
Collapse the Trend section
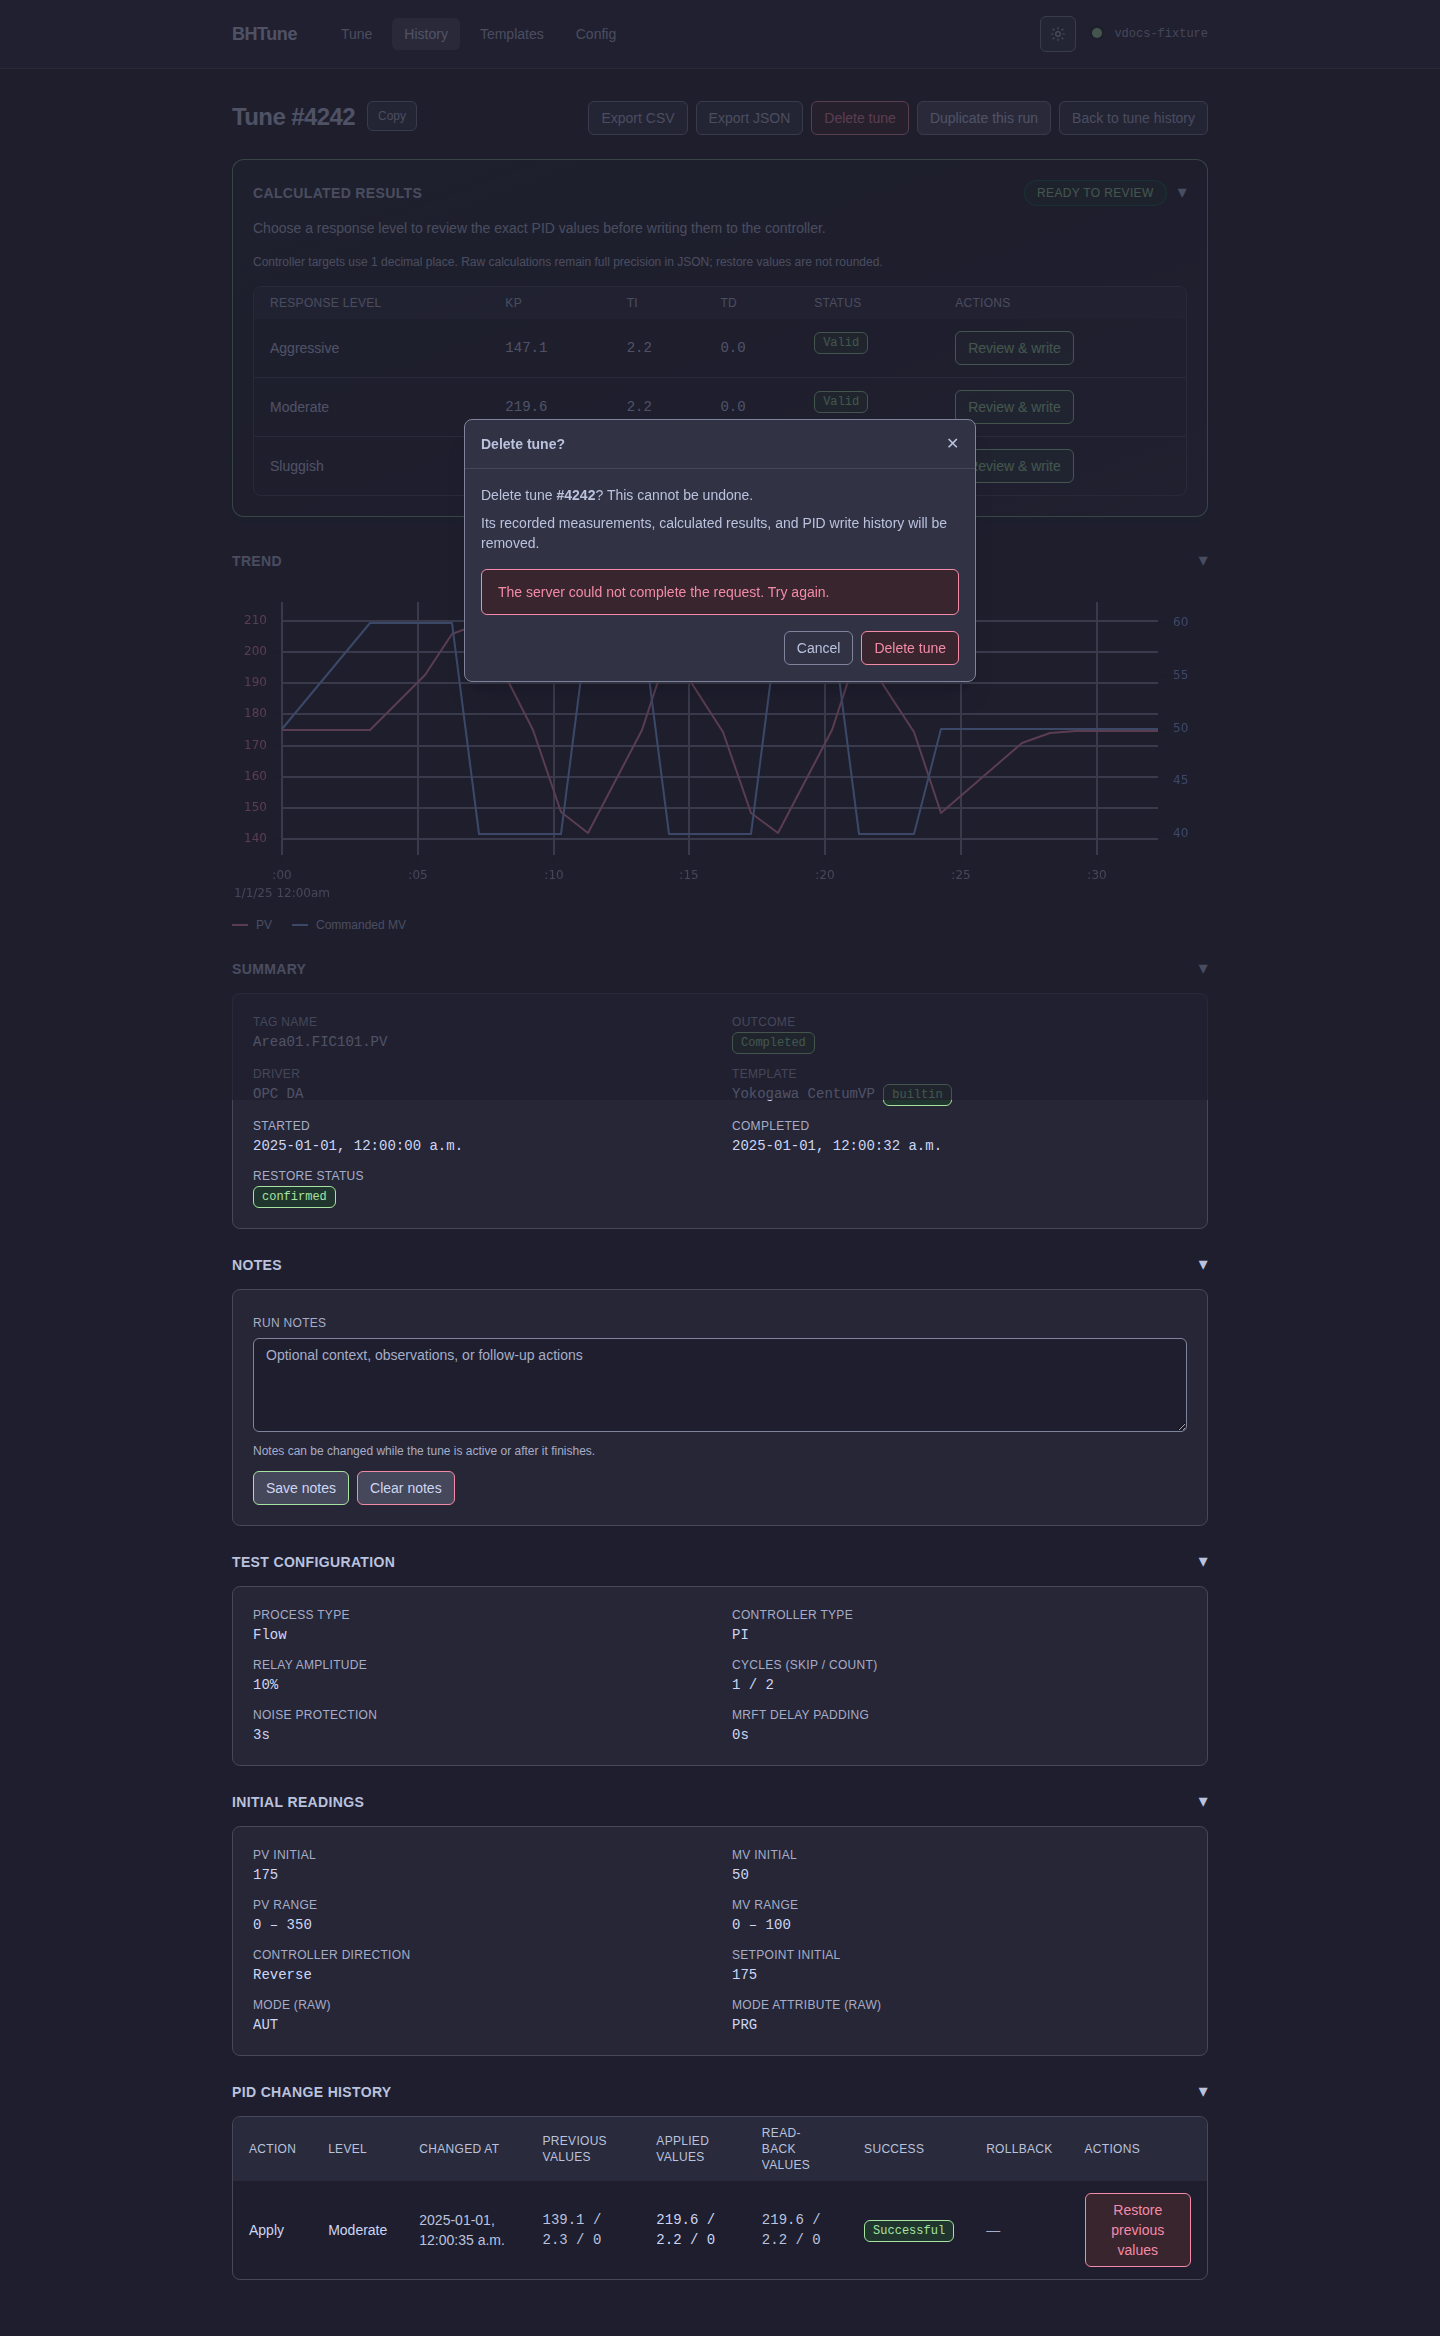pyautogui.click(x=1203, y=561)
